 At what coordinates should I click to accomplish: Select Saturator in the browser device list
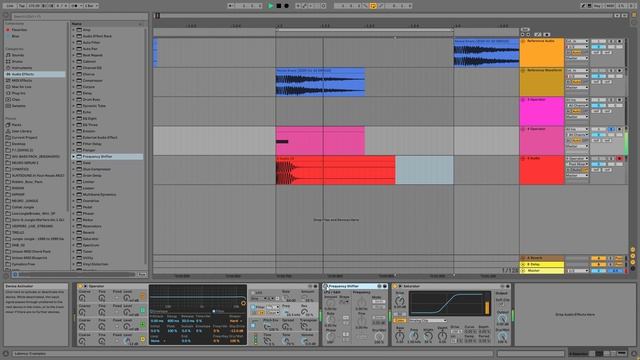coord(91,239)
